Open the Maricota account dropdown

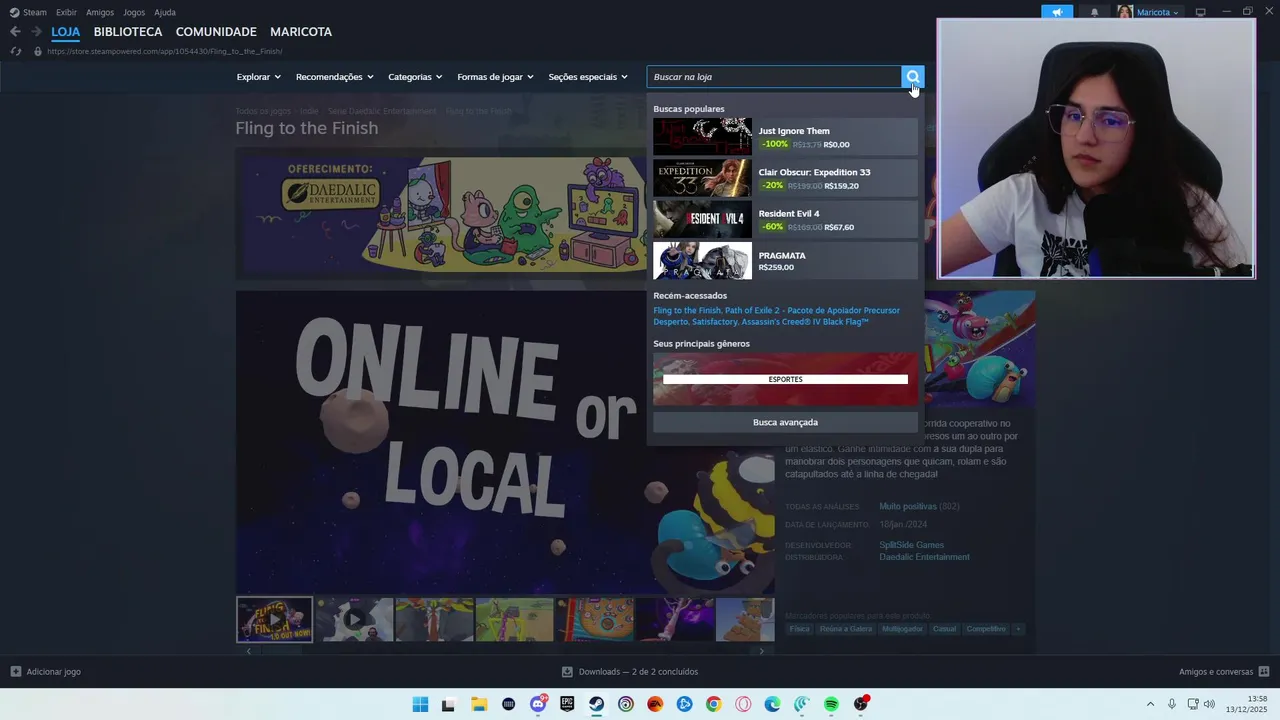pos(1158,12)
